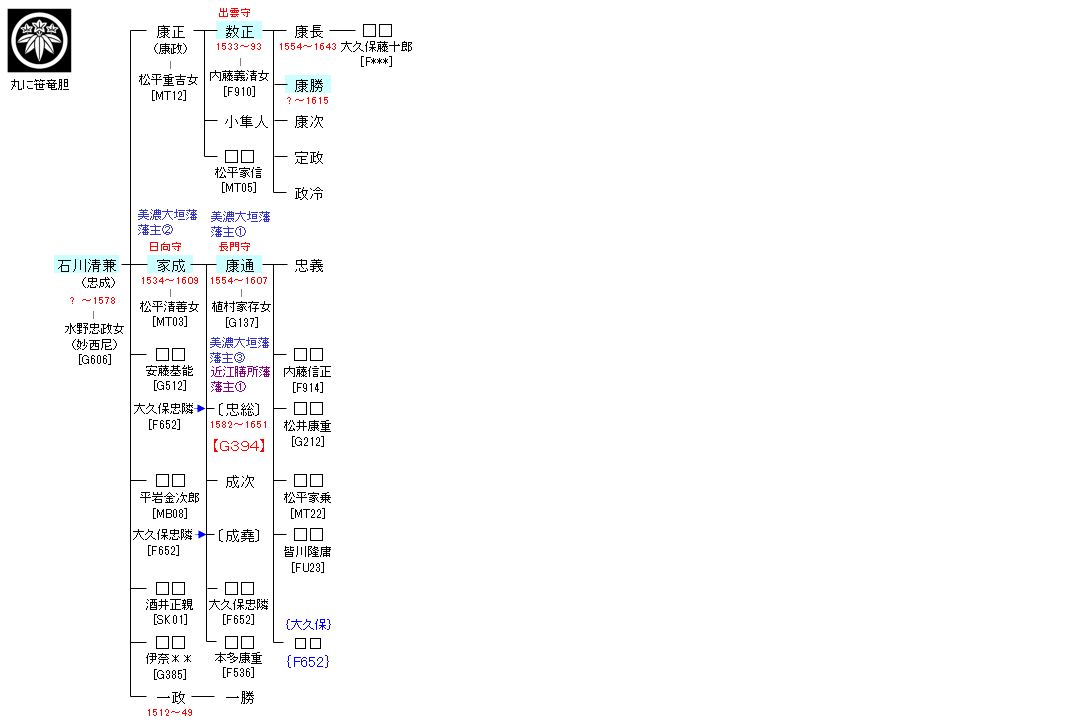
Task: Click the bamboo gentian family crest image
Action: (40, 40)
